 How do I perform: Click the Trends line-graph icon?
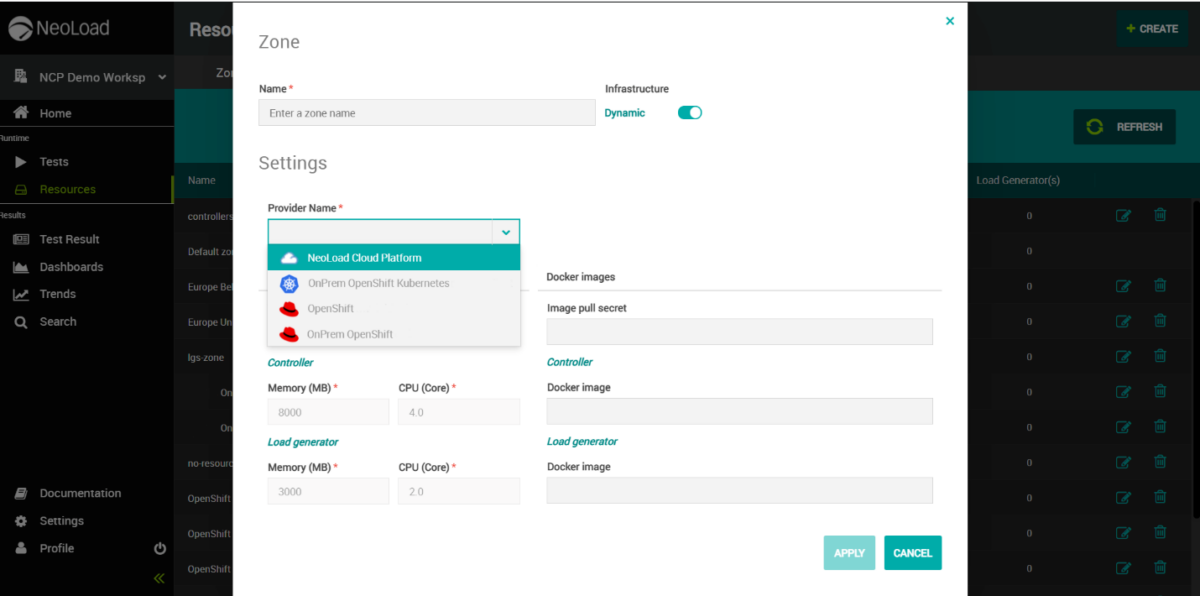pos(20,294)
